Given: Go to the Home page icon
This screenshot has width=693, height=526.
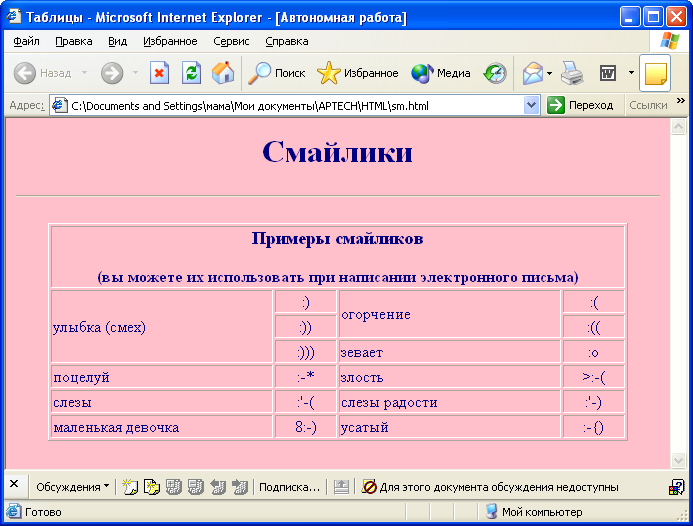Looking at the screenshot, I should pos(223,73).
